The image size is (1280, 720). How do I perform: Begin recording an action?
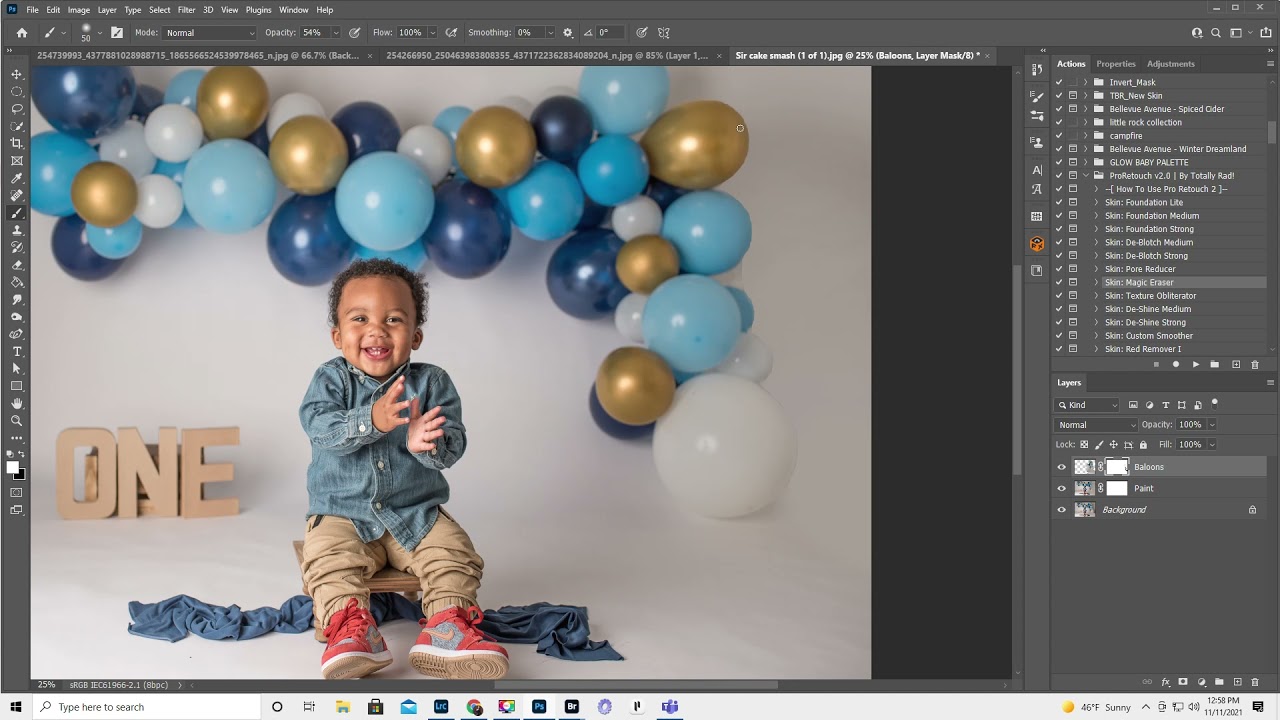(x=1176, y=365)
